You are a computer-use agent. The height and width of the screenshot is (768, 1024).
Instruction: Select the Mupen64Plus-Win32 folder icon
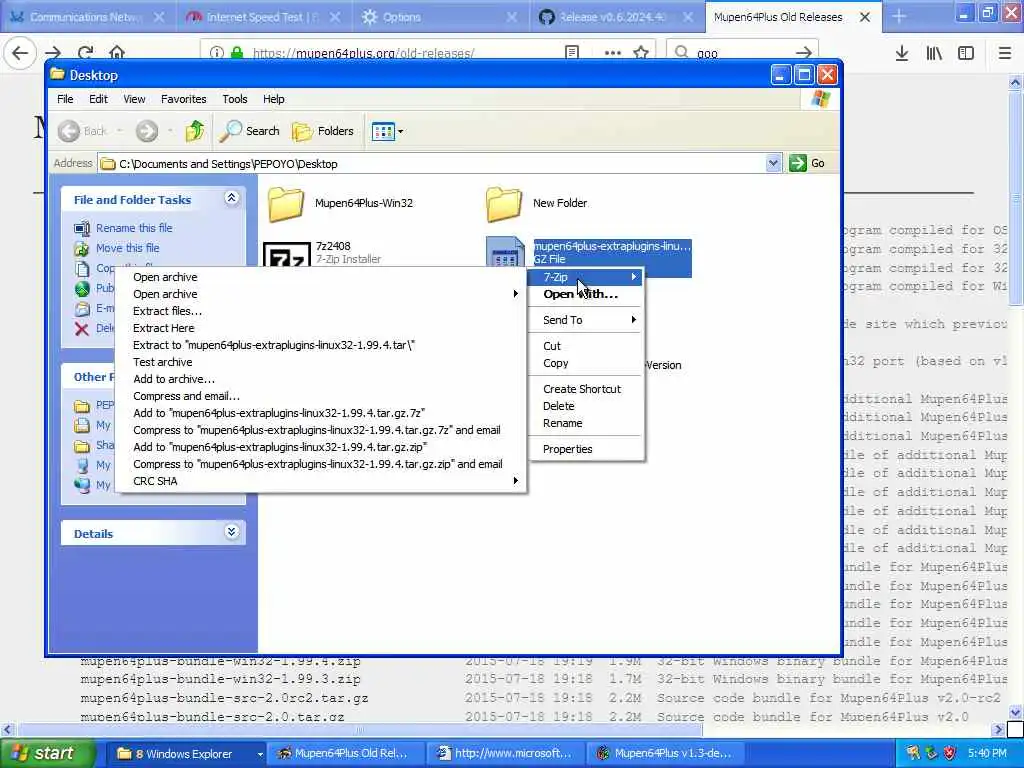coord(286,204)
